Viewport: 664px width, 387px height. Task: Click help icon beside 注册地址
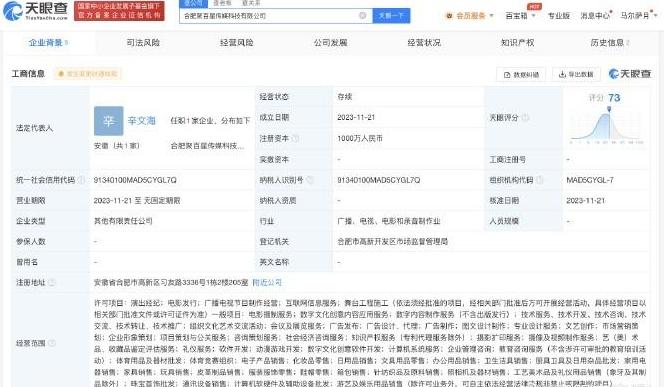[52, 282]
